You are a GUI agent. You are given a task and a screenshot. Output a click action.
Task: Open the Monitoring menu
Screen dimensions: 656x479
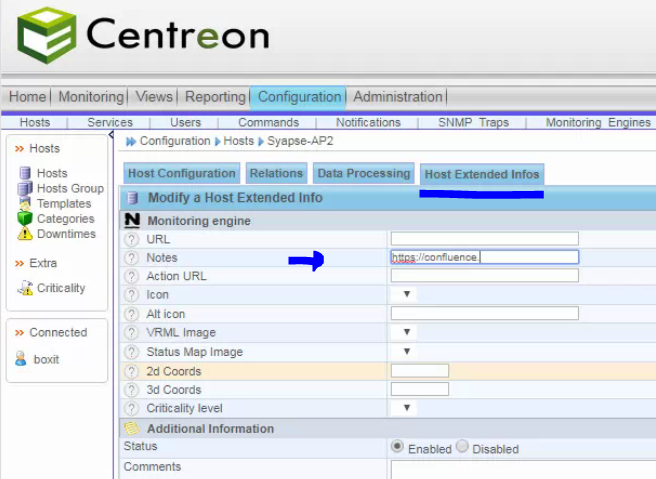90,97
